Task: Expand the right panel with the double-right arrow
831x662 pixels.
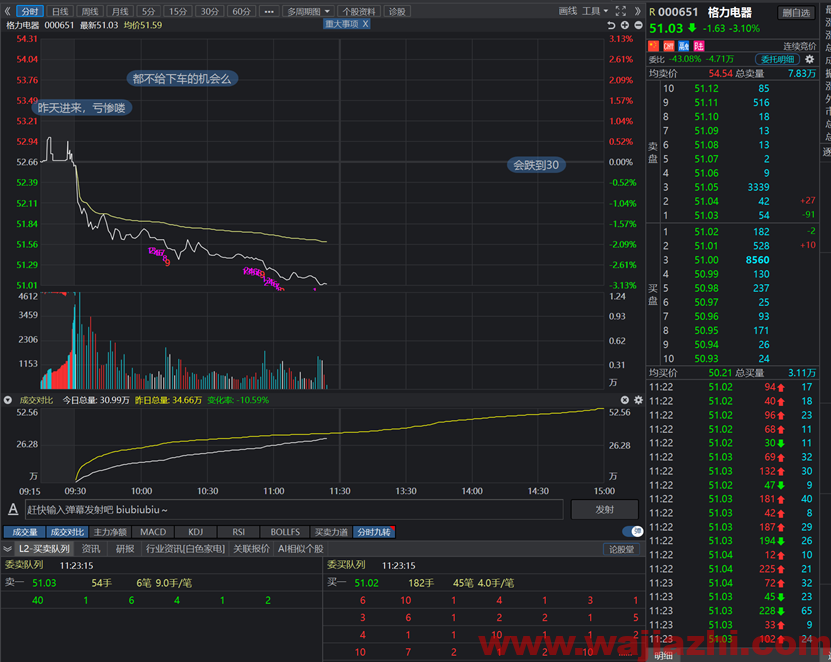Action: tap(638, 11)
